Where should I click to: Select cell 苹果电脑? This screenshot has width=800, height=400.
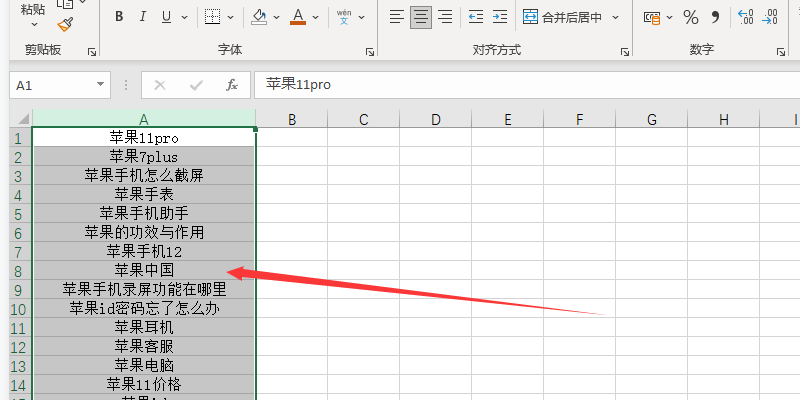[144, 365]
